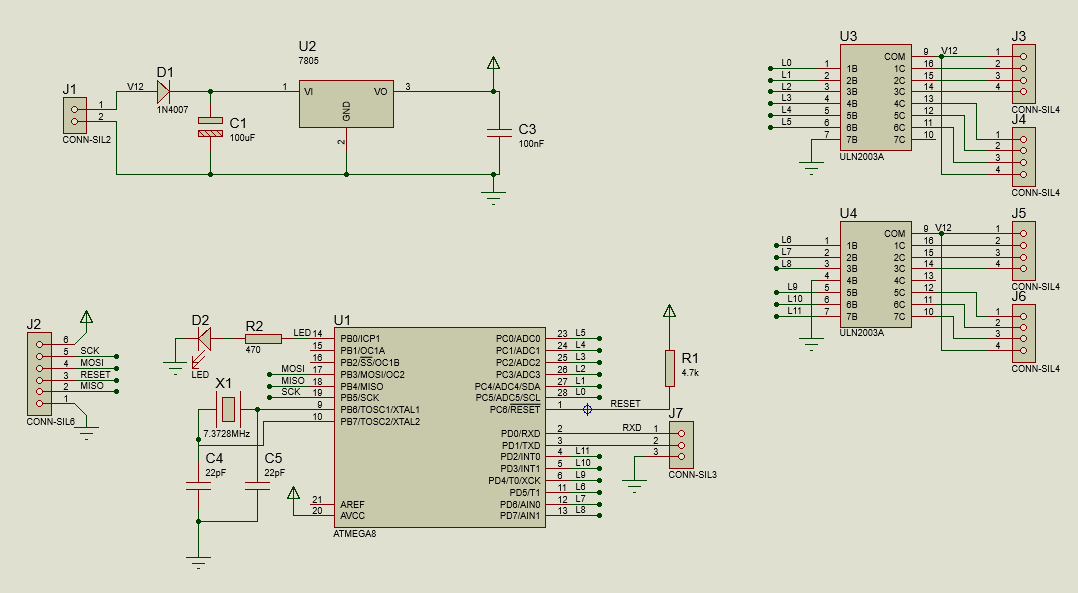Screen dimensions: 1078x593
Task: Click the J3 CONN-SIL4 connector
Action: click(1024, 74)
